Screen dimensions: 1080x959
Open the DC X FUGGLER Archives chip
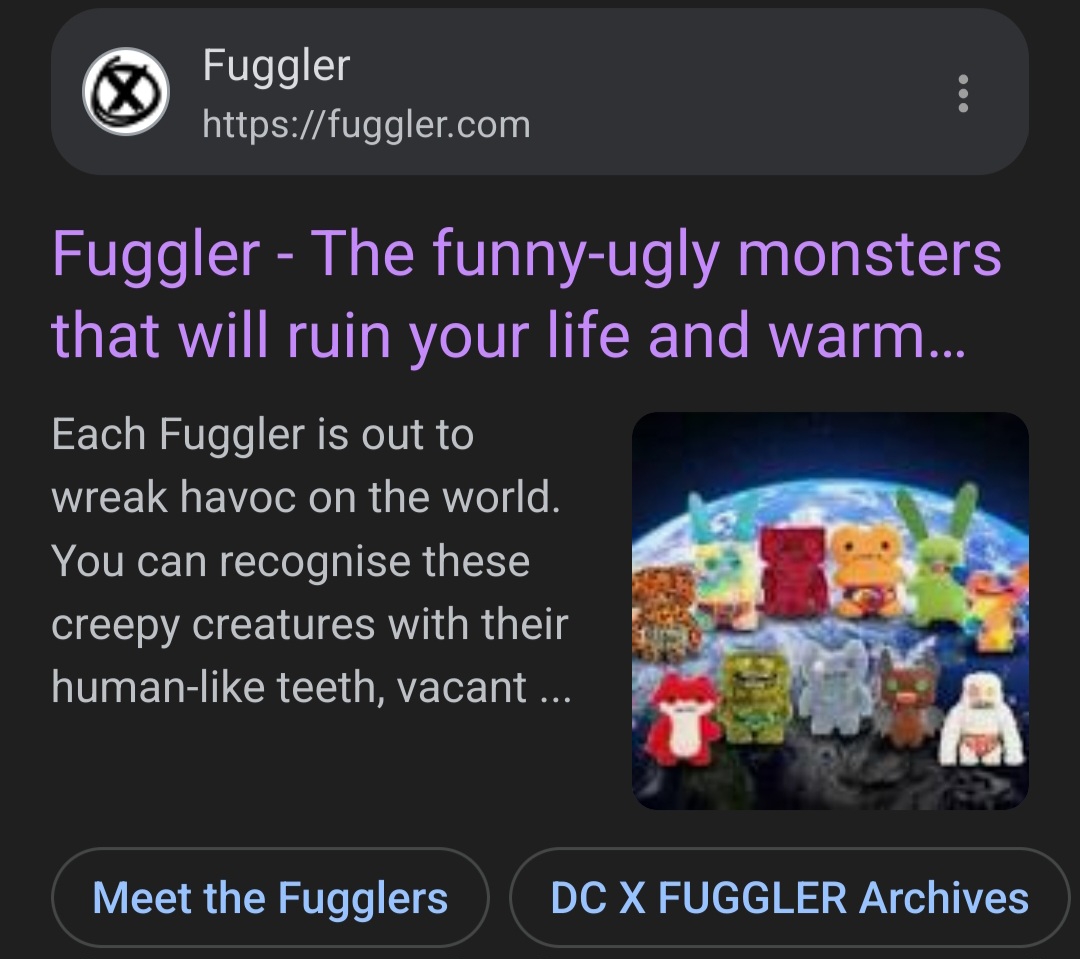(789, 898)
